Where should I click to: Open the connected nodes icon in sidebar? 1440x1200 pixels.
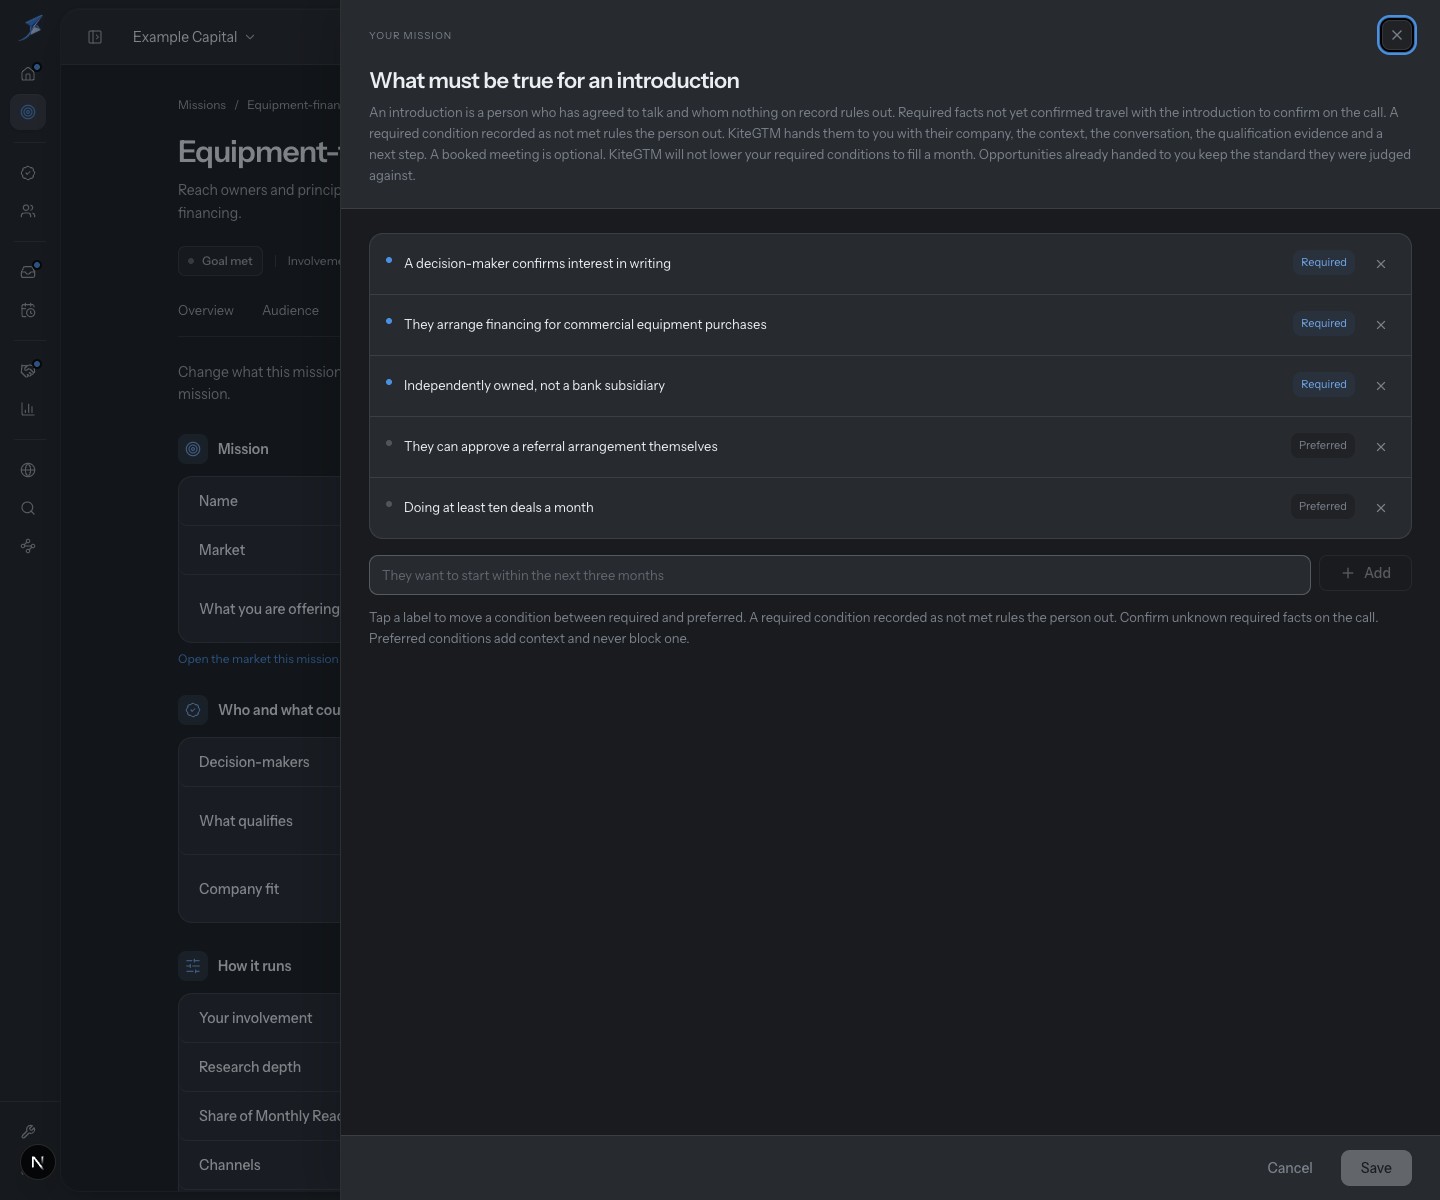coord(28,546)
